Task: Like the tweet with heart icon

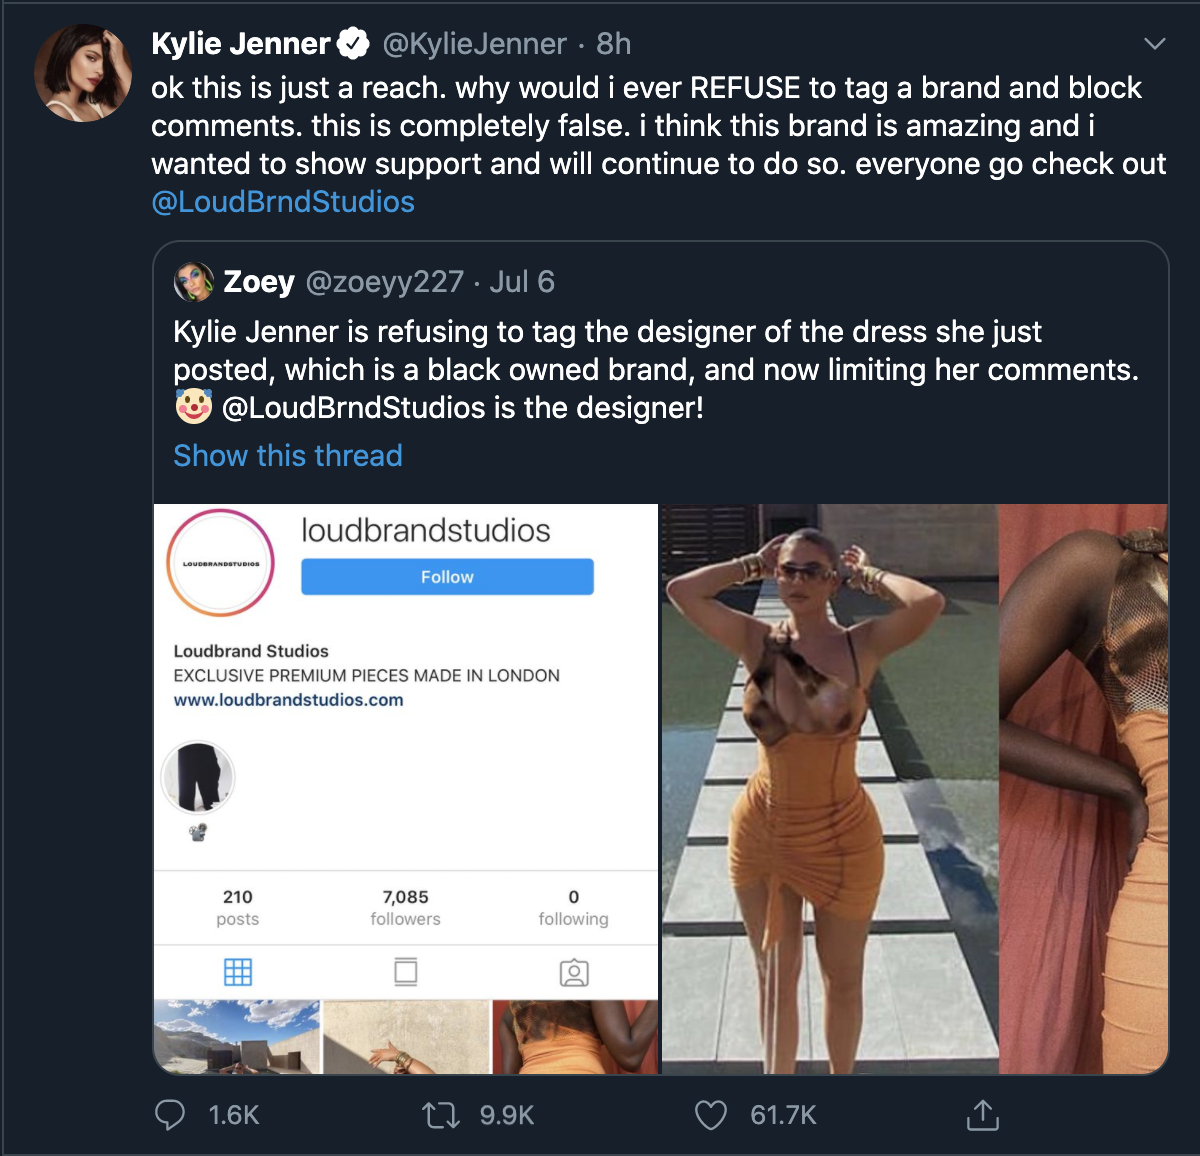Action: coord(711,1115)
